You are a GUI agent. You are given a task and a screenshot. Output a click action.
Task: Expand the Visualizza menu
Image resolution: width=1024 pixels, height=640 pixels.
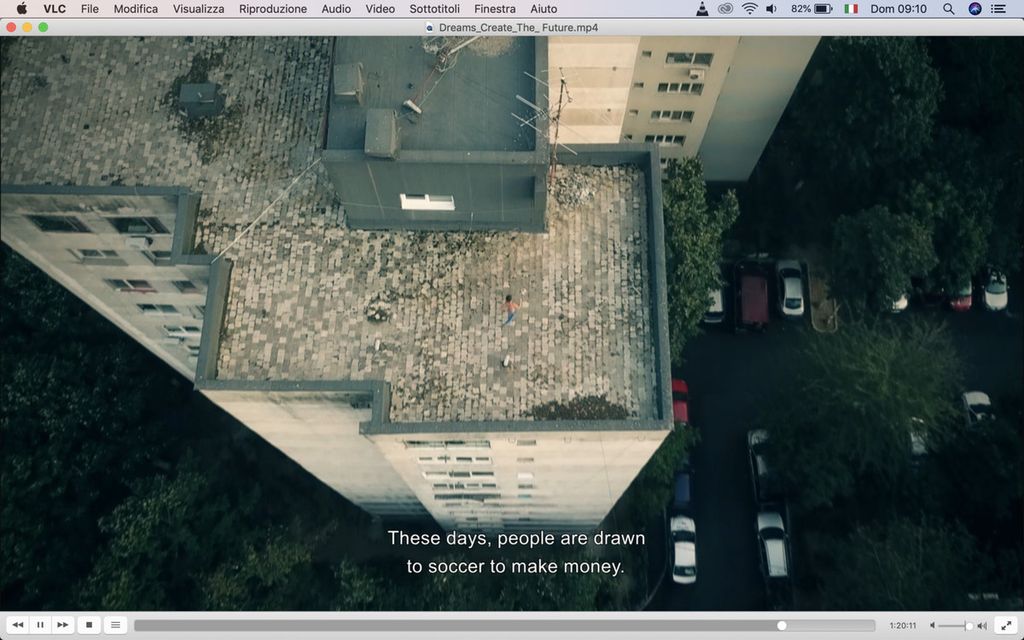pyautogui.click(x=198, y=9)
